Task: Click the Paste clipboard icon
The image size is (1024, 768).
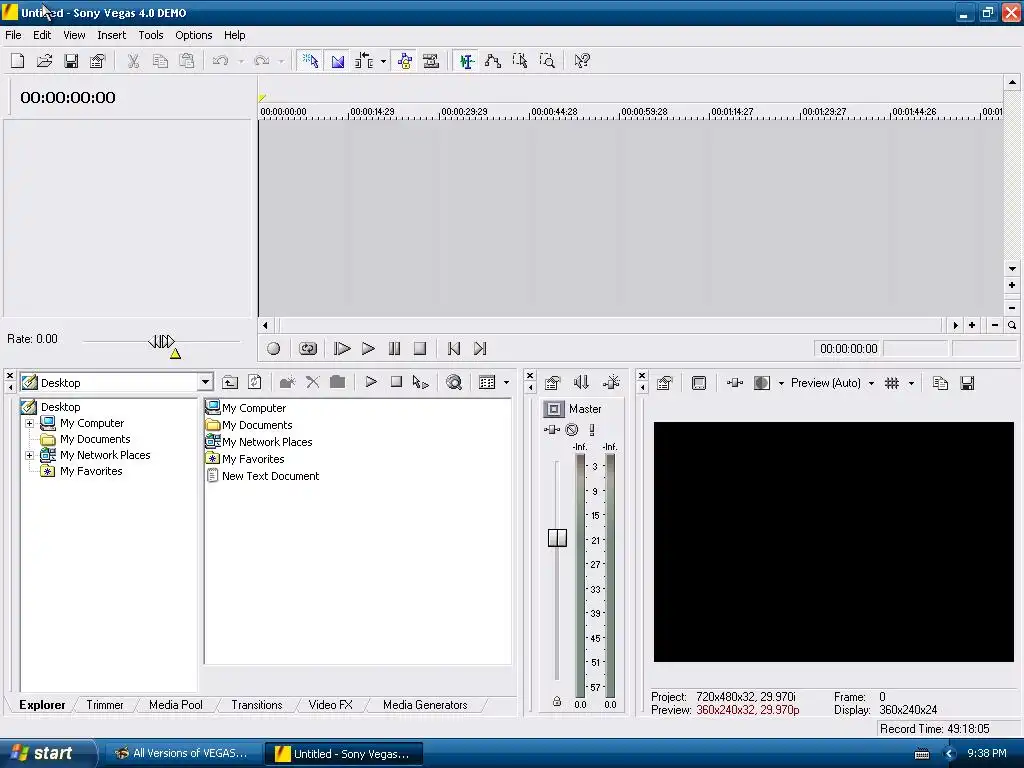Action: [x=187, y=61]
